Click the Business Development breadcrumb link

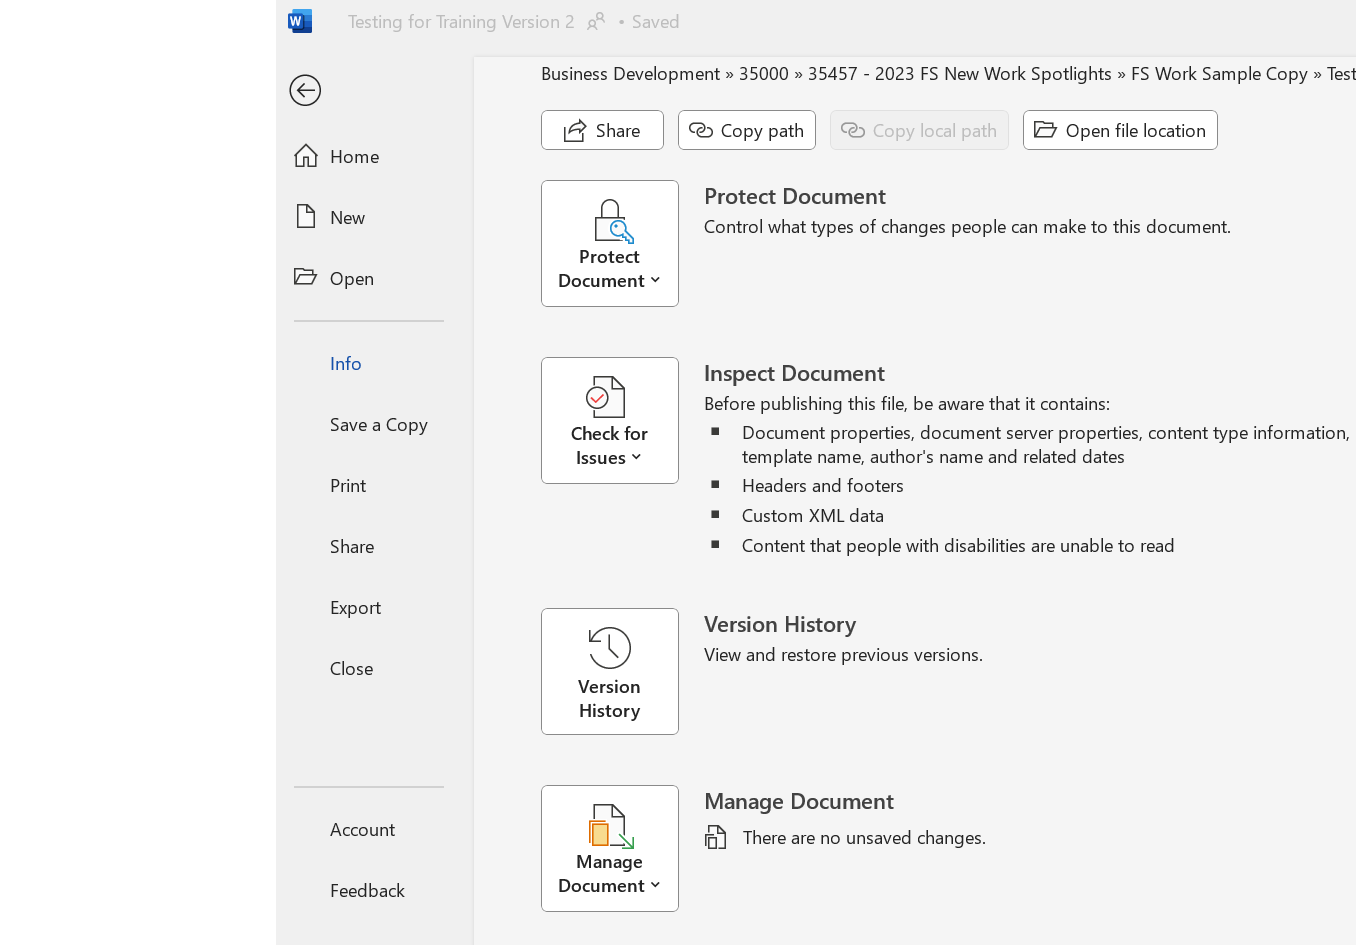tap(630, 73)
